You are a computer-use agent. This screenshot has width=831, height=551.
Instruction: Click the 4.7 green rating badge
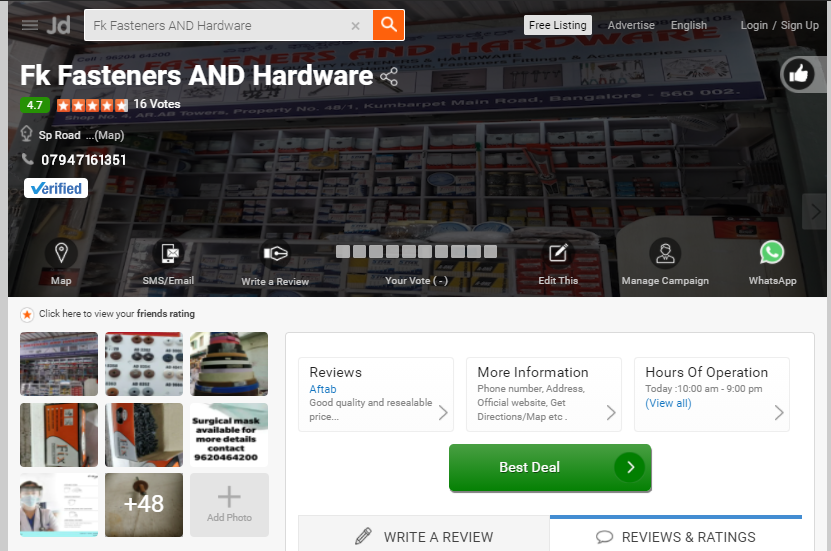[35, 105]
